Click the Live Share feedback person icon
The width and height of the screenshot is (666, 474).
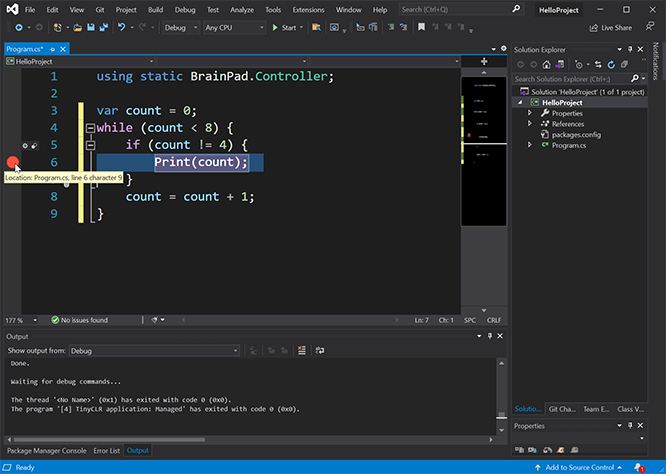coord(649,27)
